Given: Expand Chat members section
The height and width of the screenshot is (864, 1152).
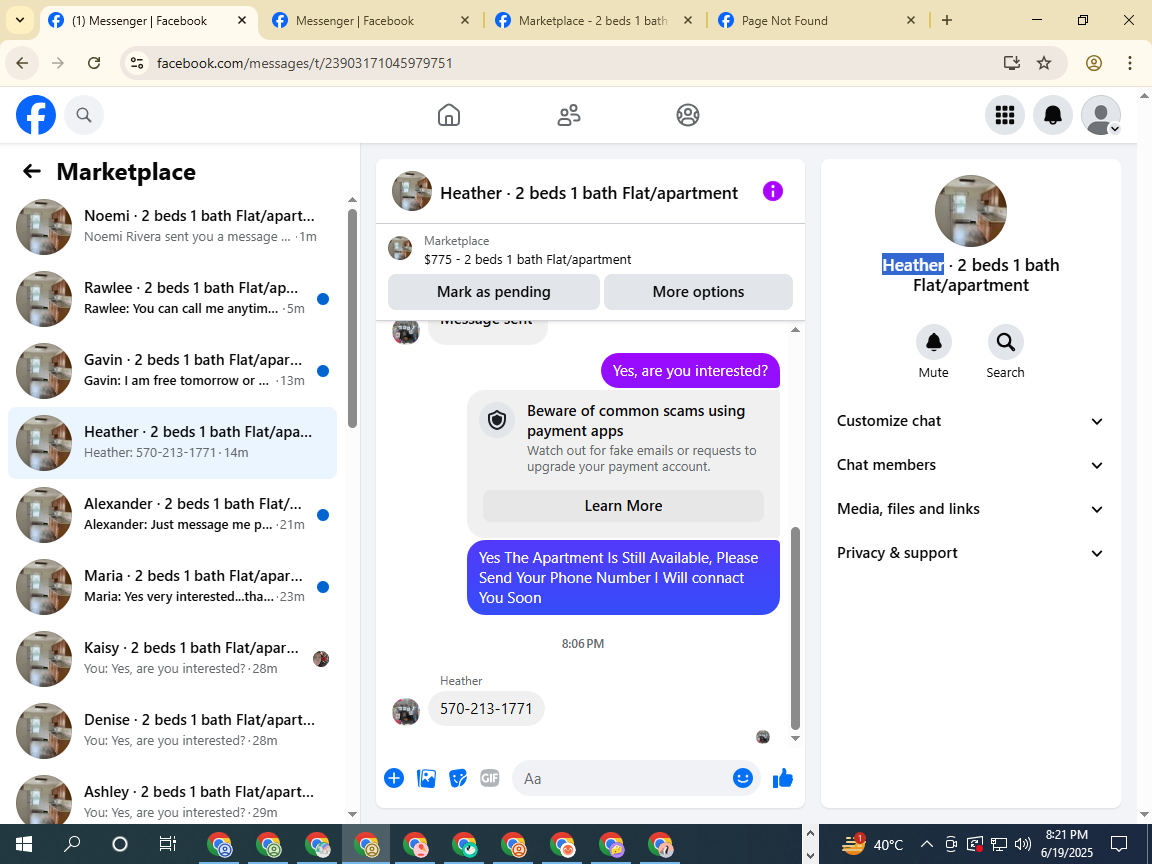Looking at the screenshot, I should click(x=971, y=465).
